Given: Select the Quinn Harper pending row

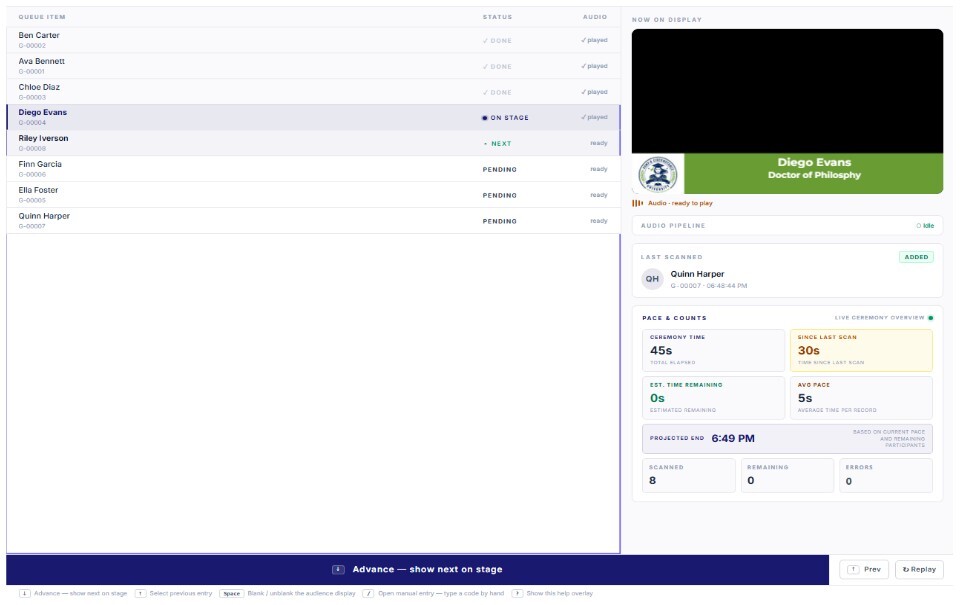Looking at the screenshot, I should (x=313, y=221).
